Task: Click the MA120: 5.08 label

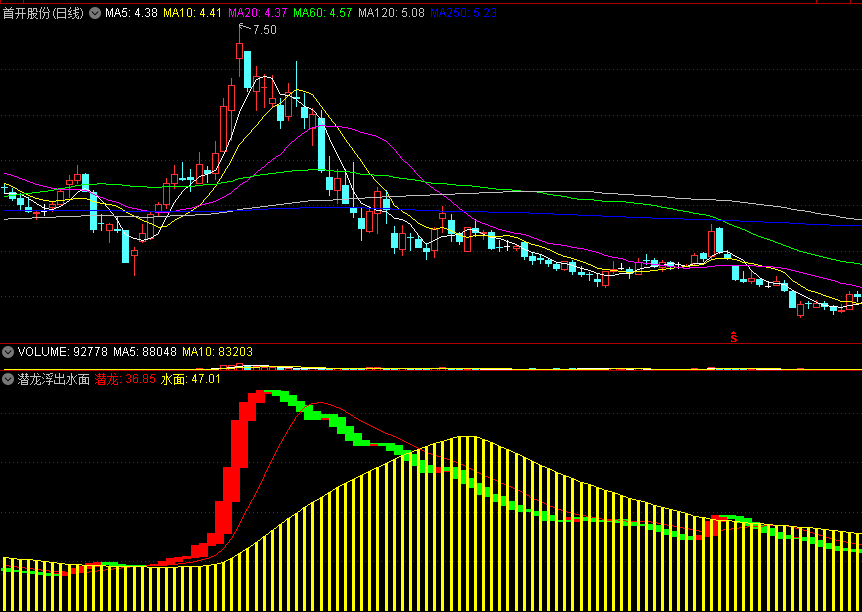Action: pos(391,13)
